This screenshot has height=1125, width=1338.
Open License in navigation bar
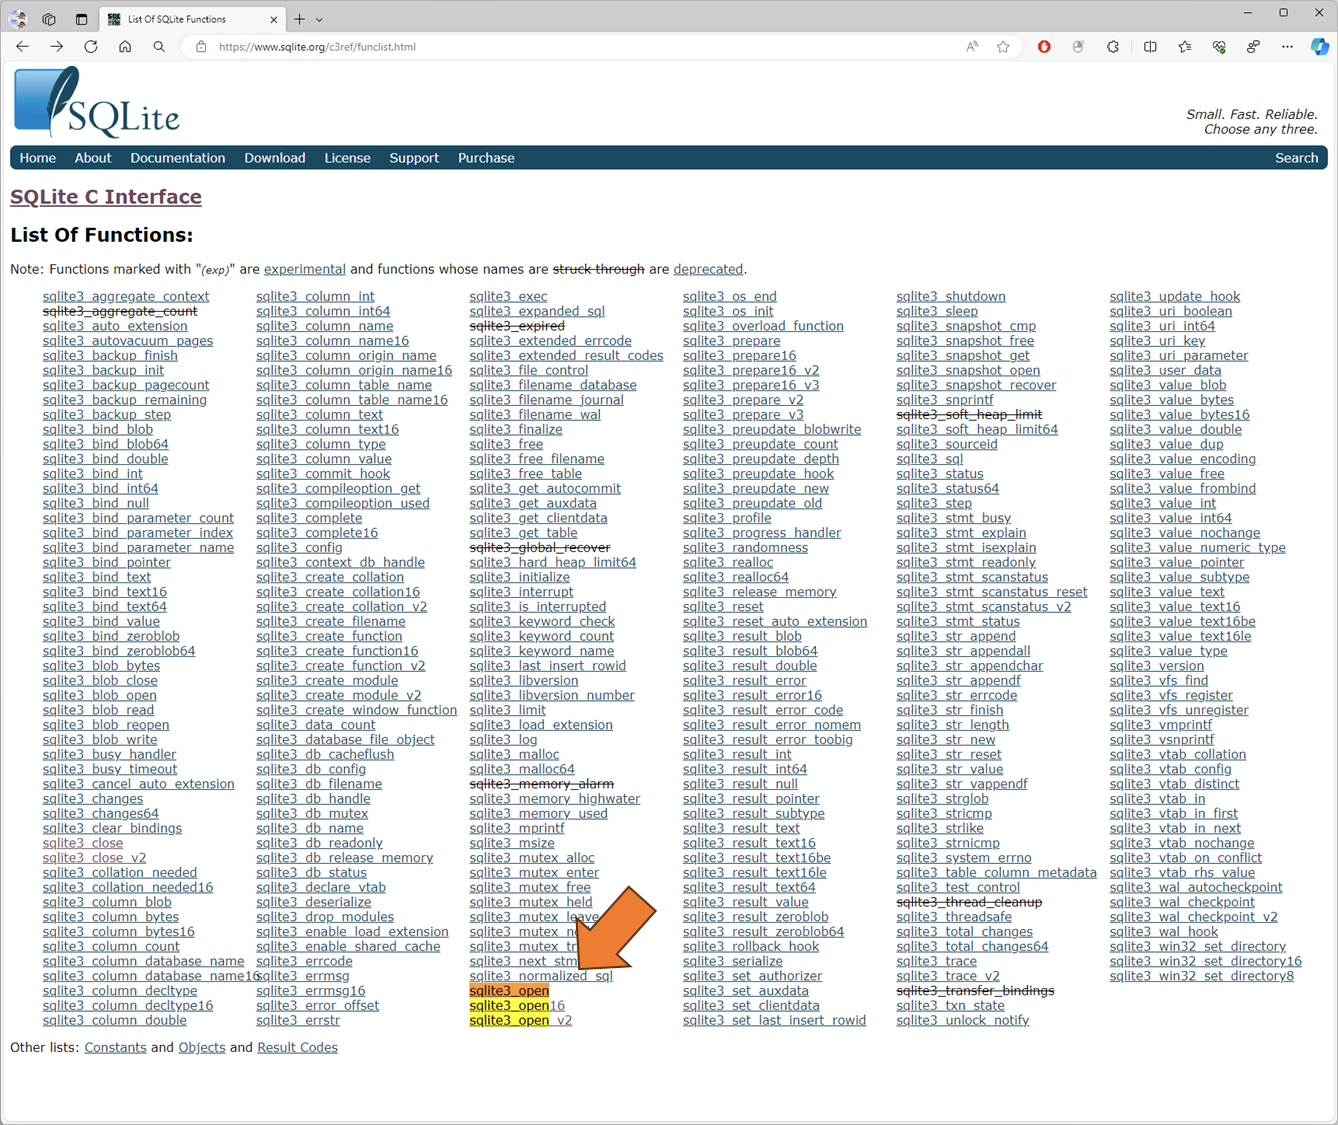pos(347,158)
